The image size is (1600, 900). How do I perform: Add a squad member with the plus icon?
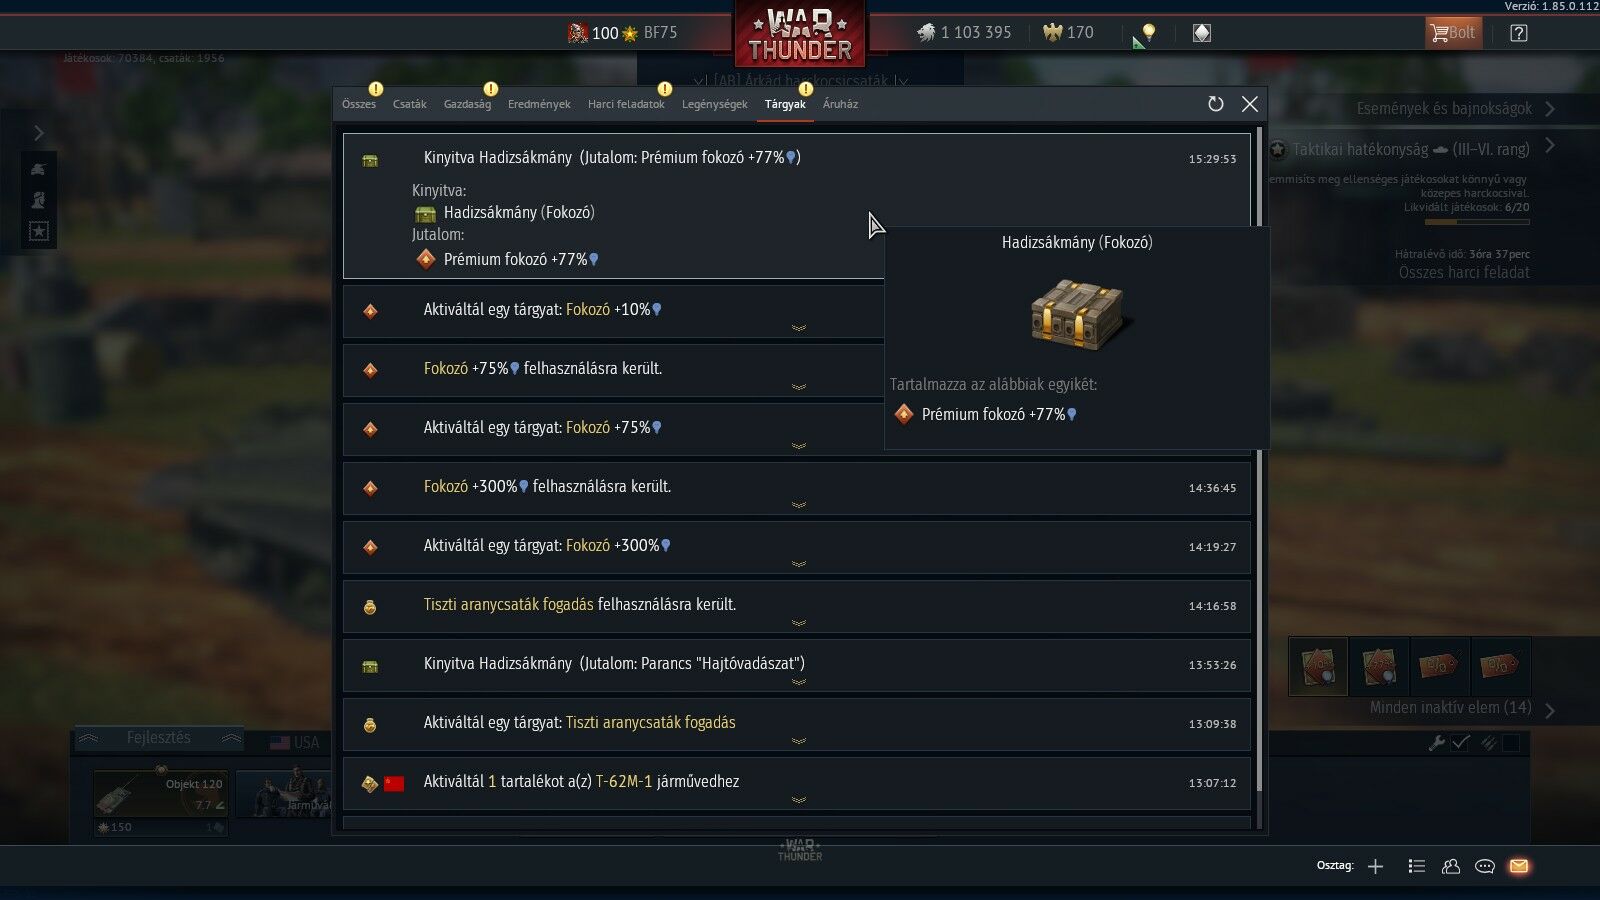[x=1376, y=866]
